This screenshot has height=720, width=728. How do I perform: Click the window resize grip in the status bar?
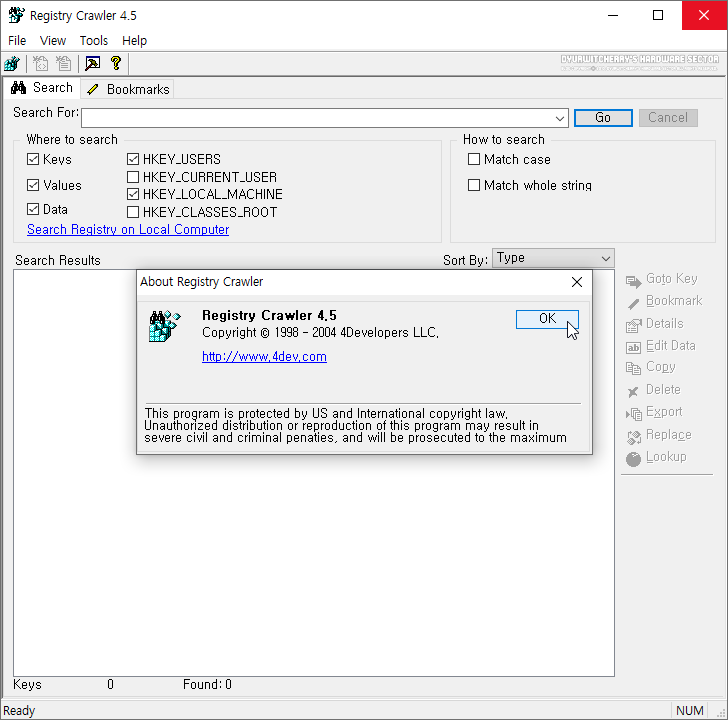721,714
